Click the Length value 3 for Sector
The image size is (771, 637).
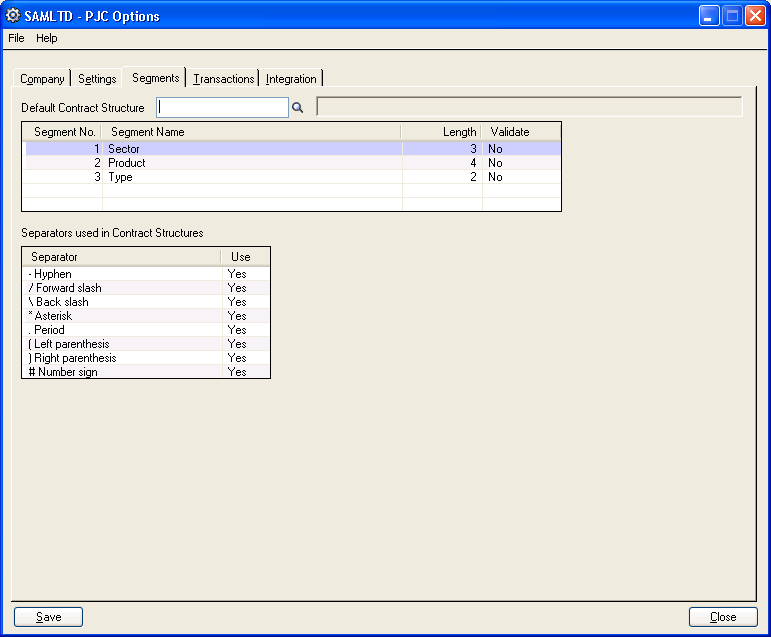442,149
